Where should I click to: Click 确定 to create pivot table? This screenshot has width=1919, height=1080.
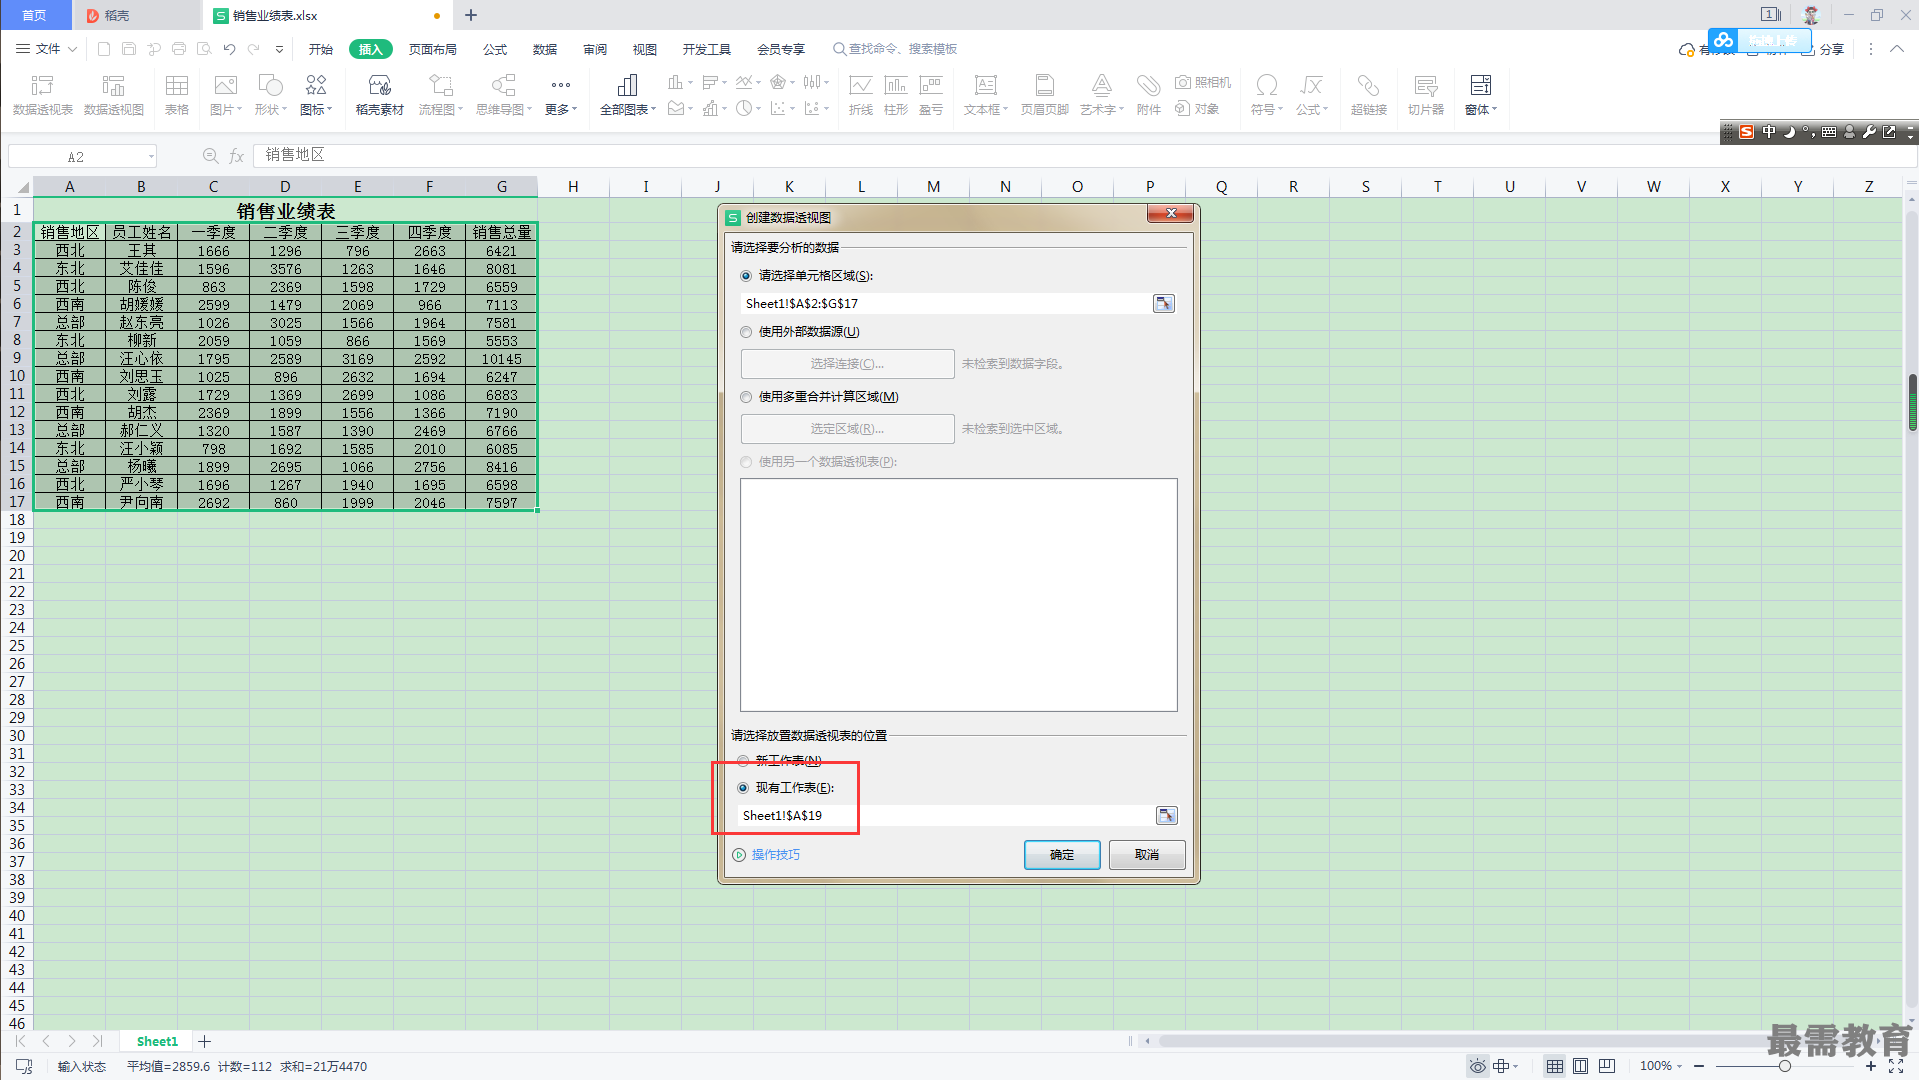[1062, 855]
